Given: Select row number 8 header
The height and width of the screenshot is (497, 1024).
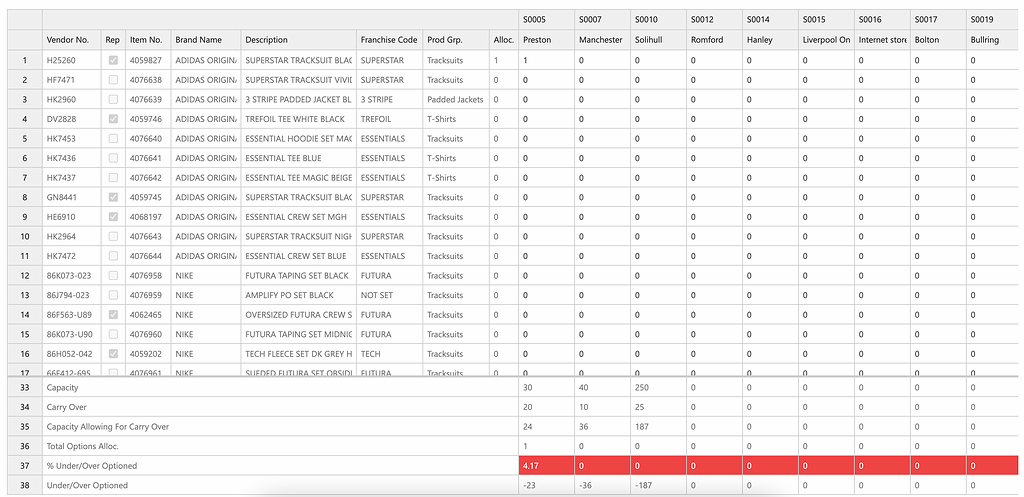Looking at the screenshot, I should (25, 197).
